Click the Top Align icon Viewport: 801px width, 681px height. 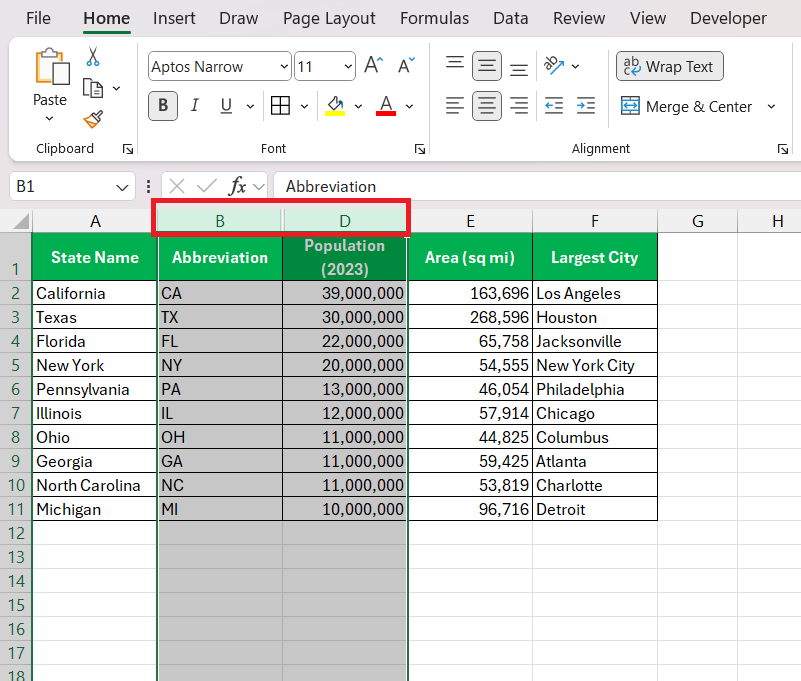455,65
